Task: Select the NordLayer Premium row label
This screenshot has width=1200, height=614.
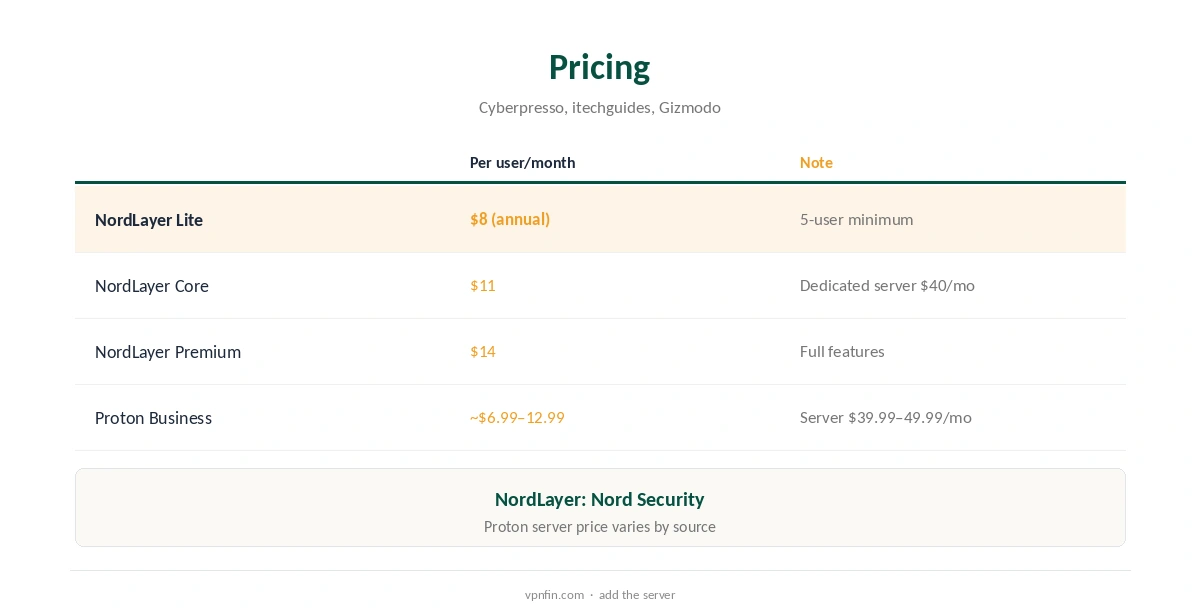Action: pyautogui.click(x=168, y=352)
